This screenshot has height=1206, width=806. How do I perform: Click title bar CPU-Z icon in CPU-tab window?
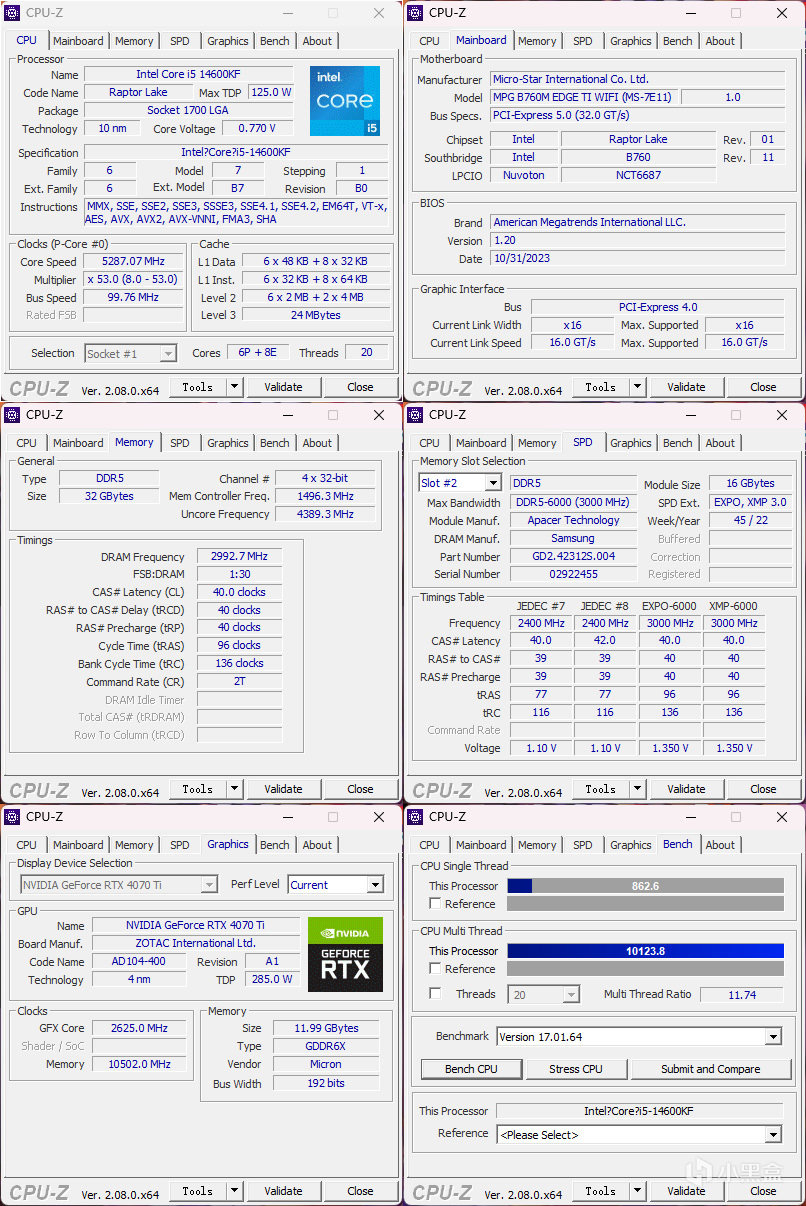pyautogui.click(x=12, y=13)
